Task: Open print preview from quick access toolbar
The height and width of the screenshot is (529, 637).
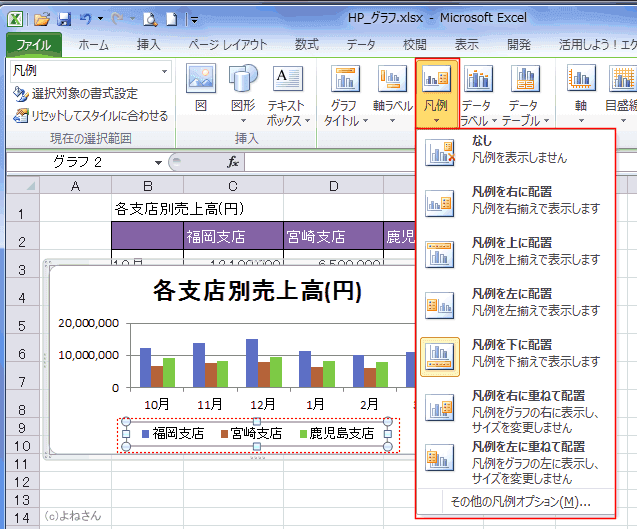Action: pos(150,19)
